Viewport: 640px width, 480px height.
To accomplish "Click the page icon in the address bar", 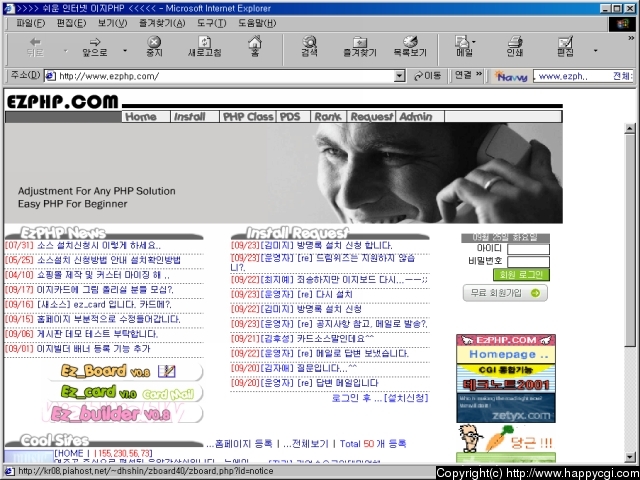I will (x=50, y=76).
